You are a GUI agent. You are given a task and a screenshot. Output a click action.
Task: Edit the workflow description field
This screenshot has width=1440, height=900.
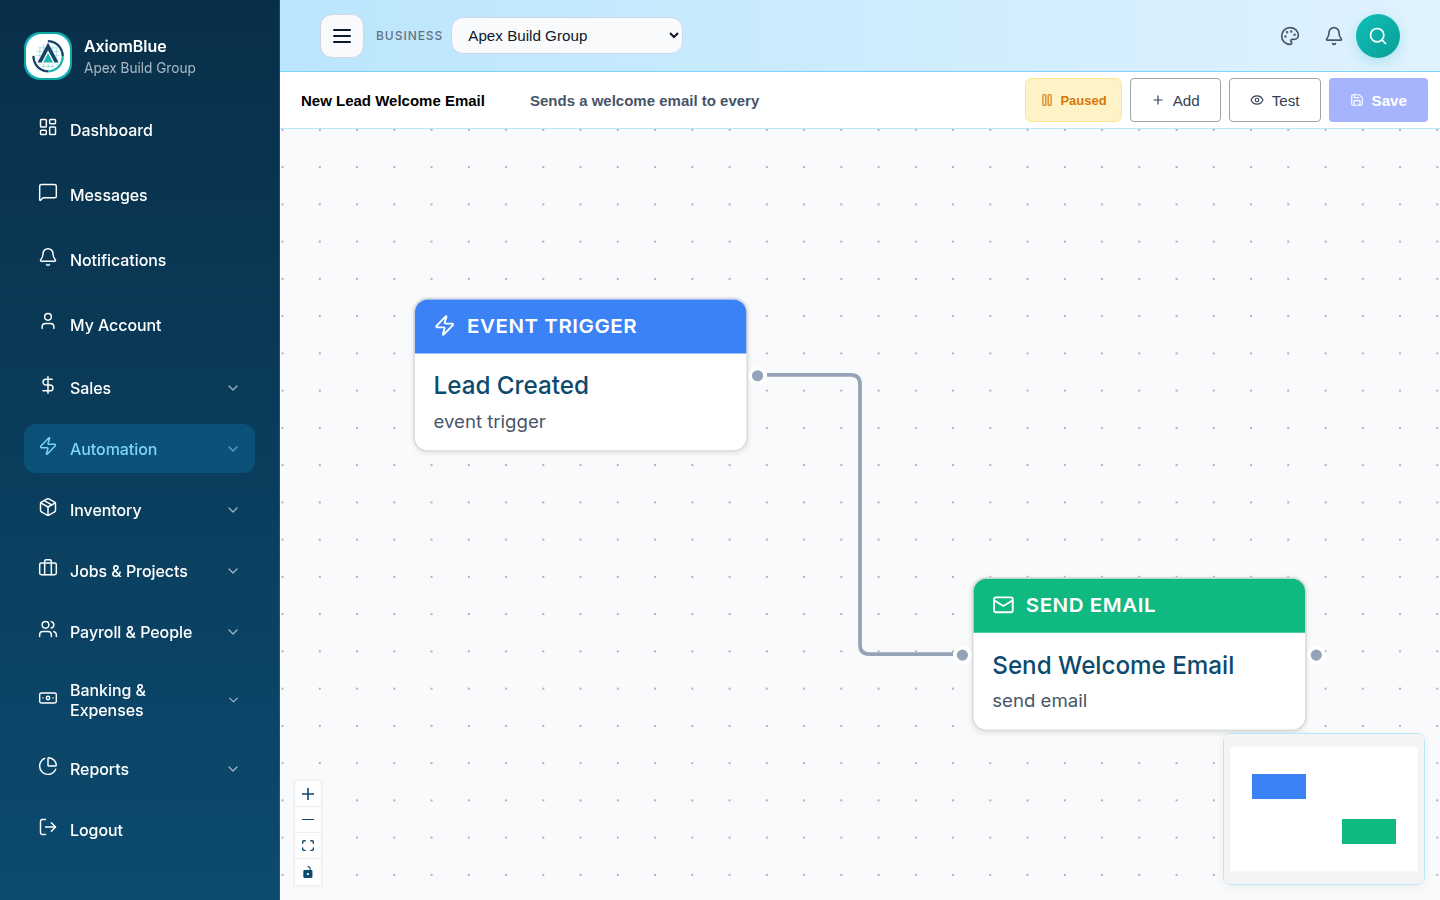point(645,101)
